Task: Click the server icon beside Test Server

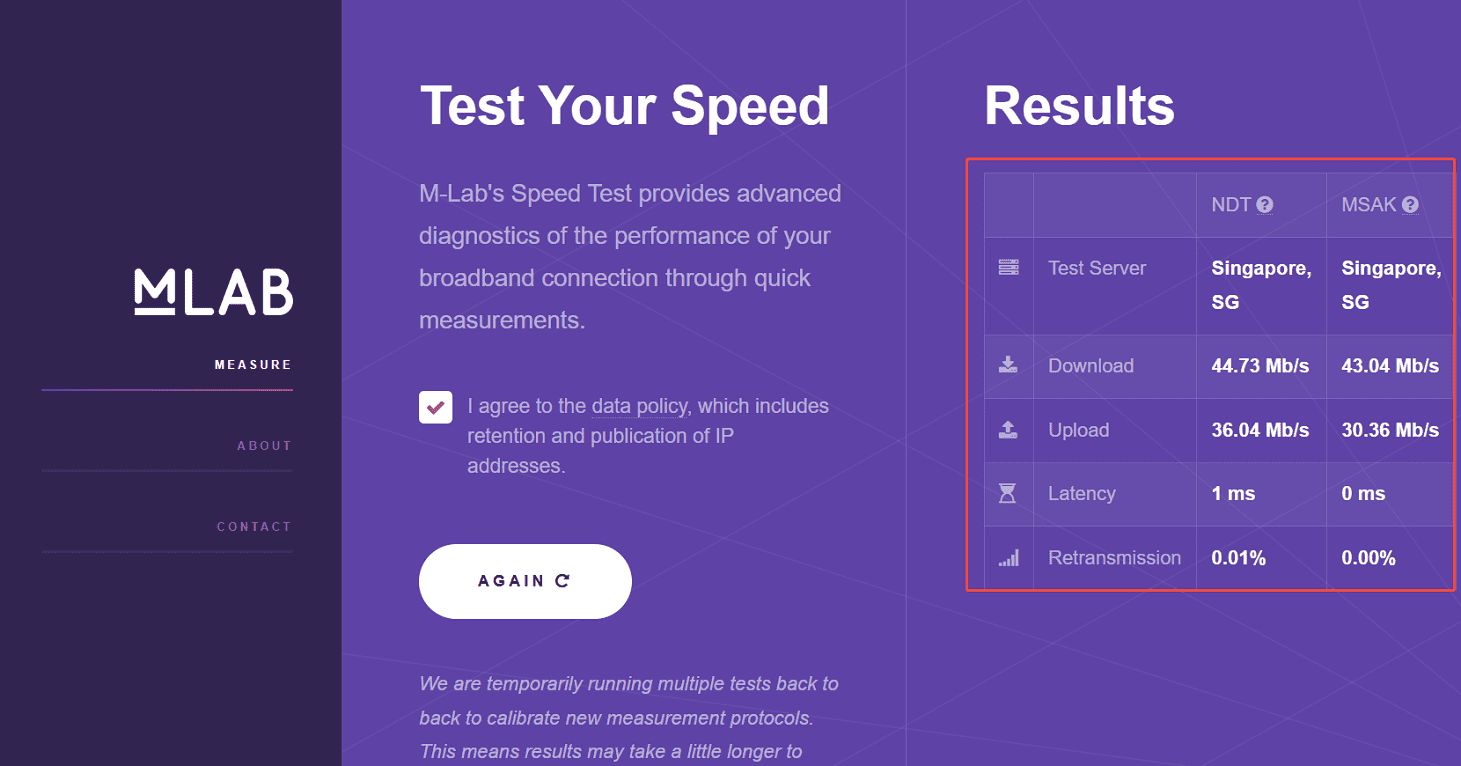Action: pos(1008,267)
